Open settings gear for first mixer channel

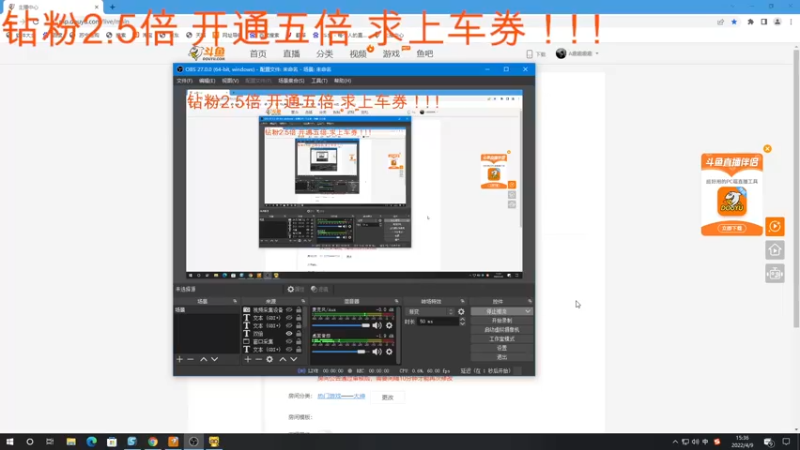(389, 326)
